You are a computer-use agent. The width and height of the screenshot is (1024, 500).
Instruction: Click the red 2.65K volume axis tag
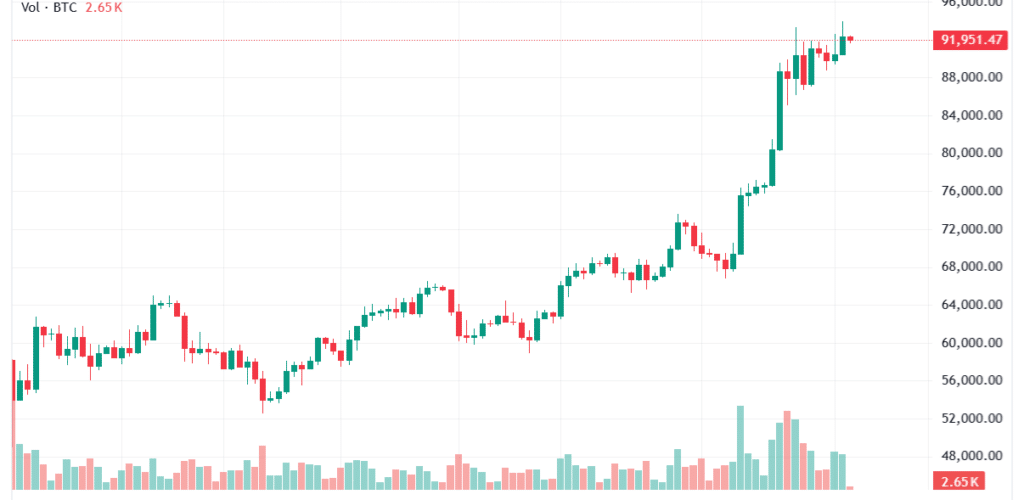coord(964,482)
